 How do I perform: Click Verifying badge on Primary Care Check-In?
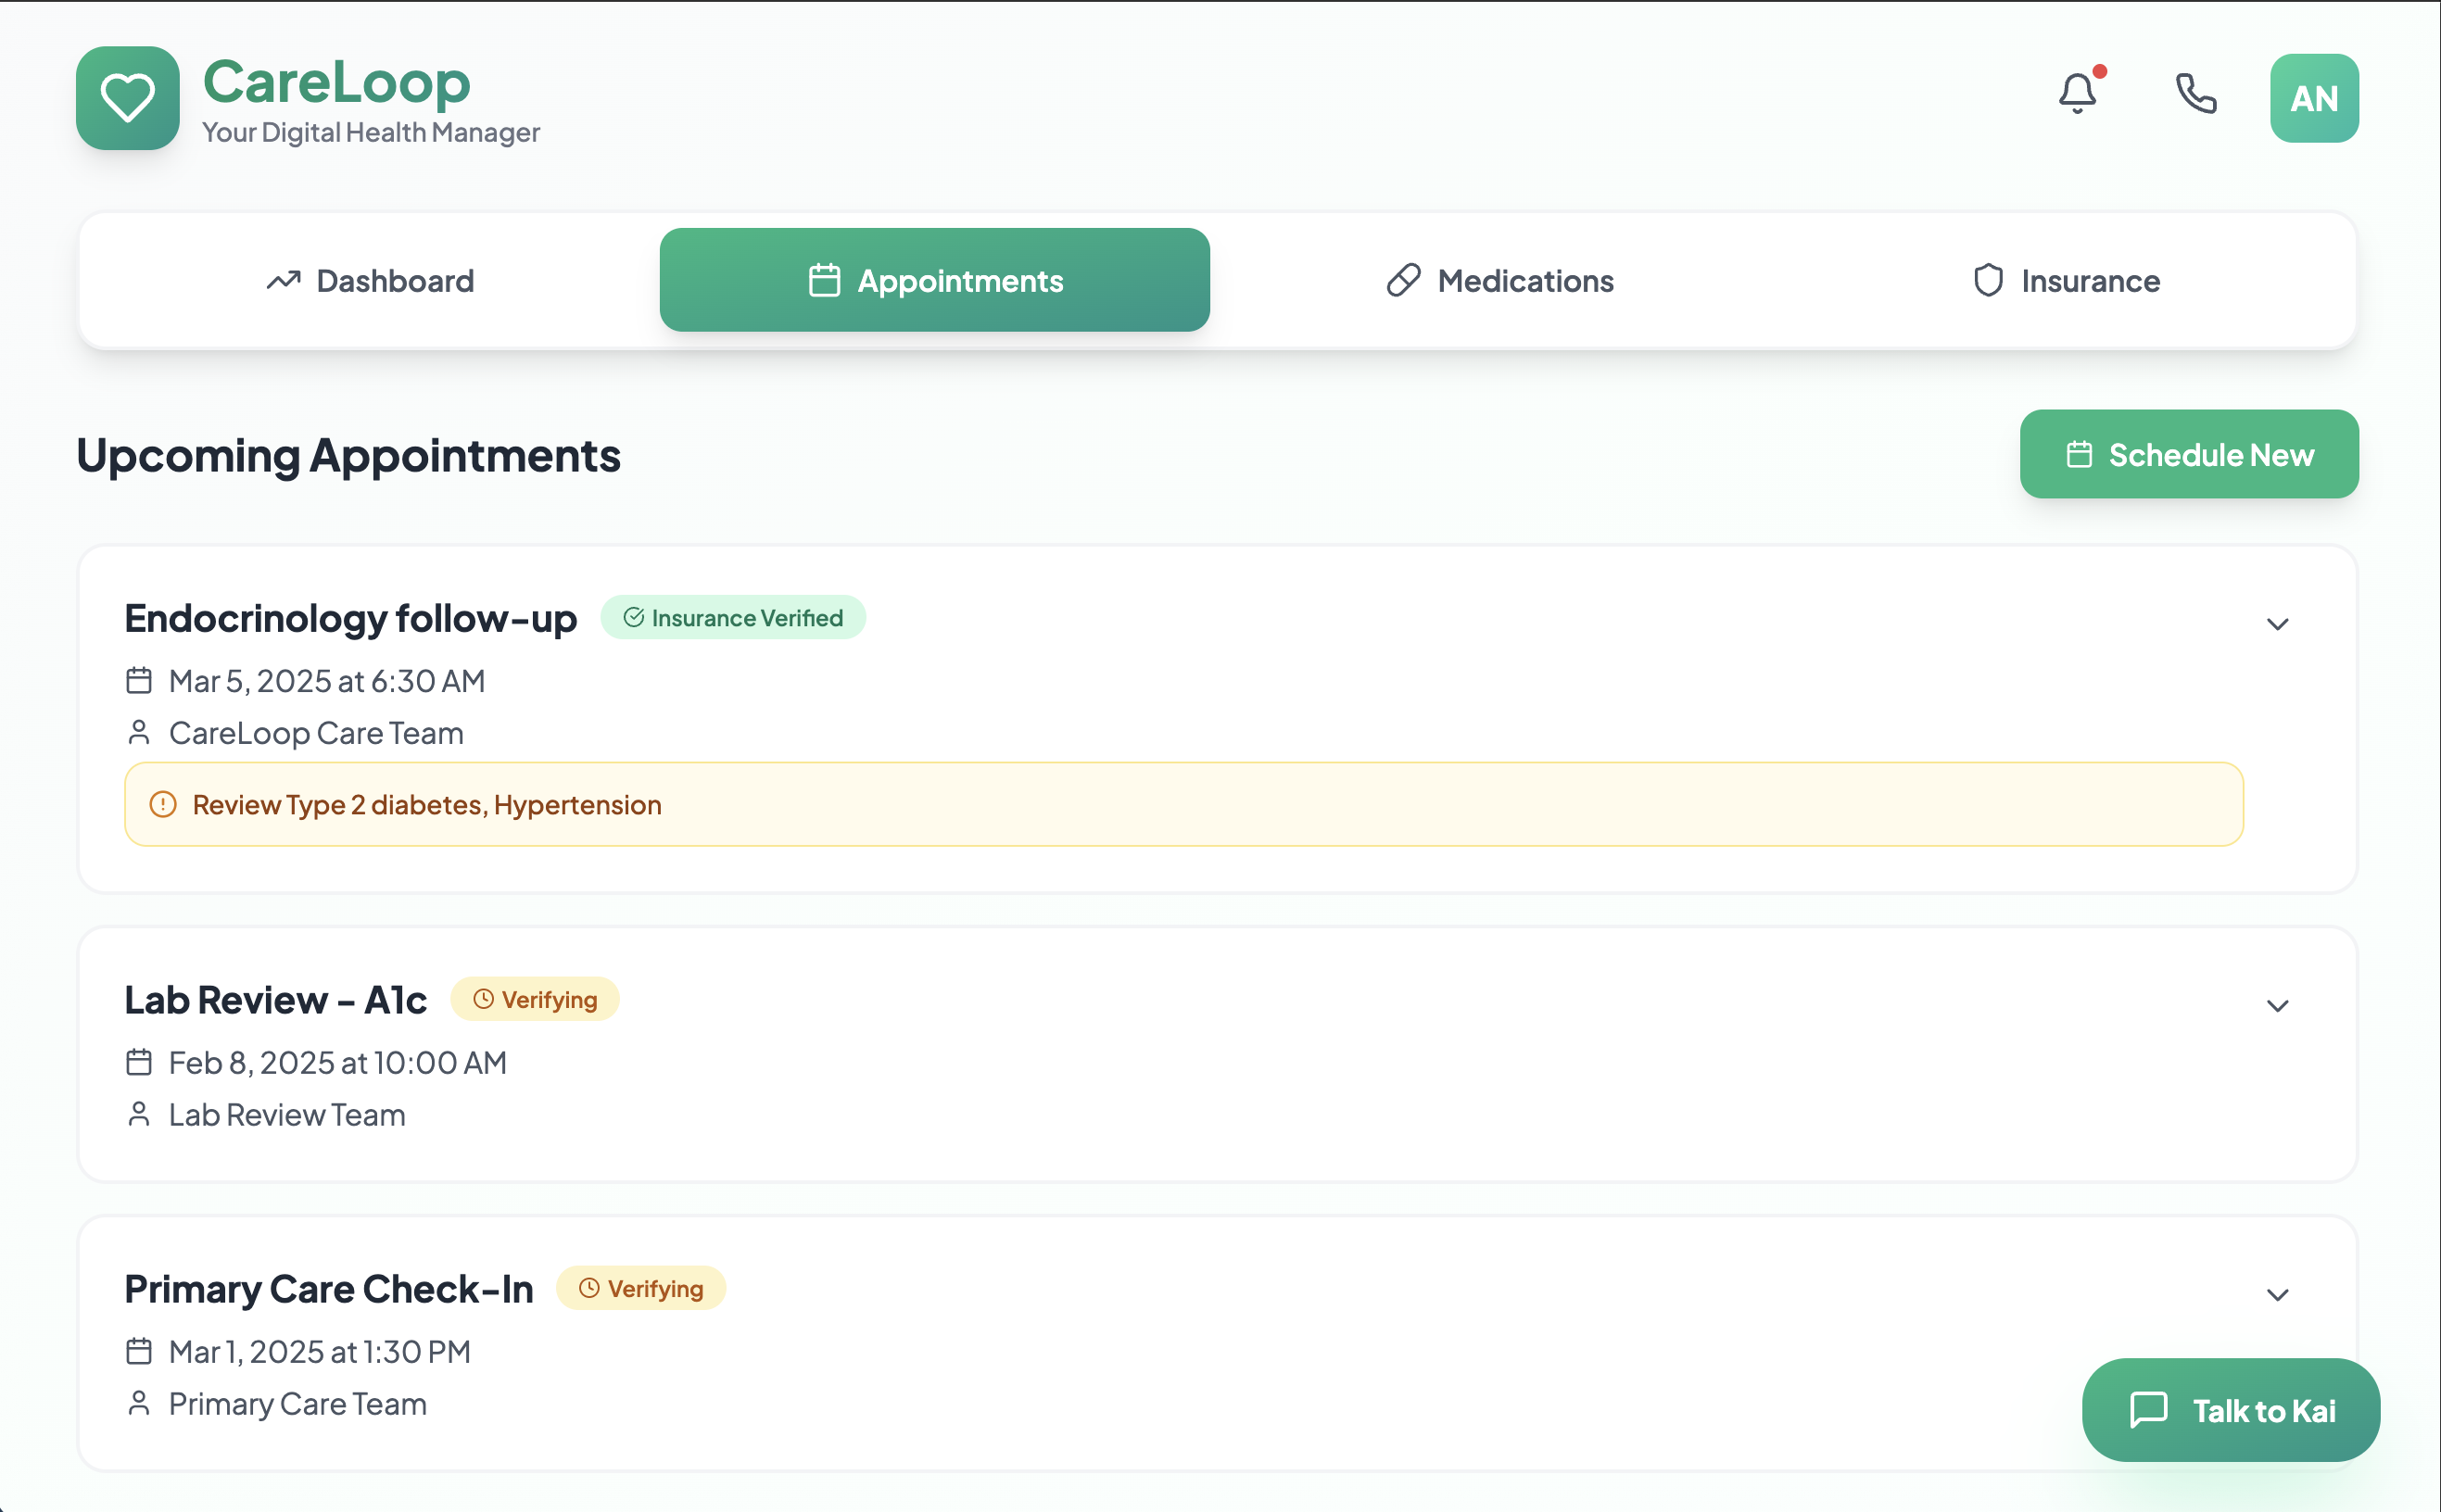pyautogui.click(x=641, y=1288)
